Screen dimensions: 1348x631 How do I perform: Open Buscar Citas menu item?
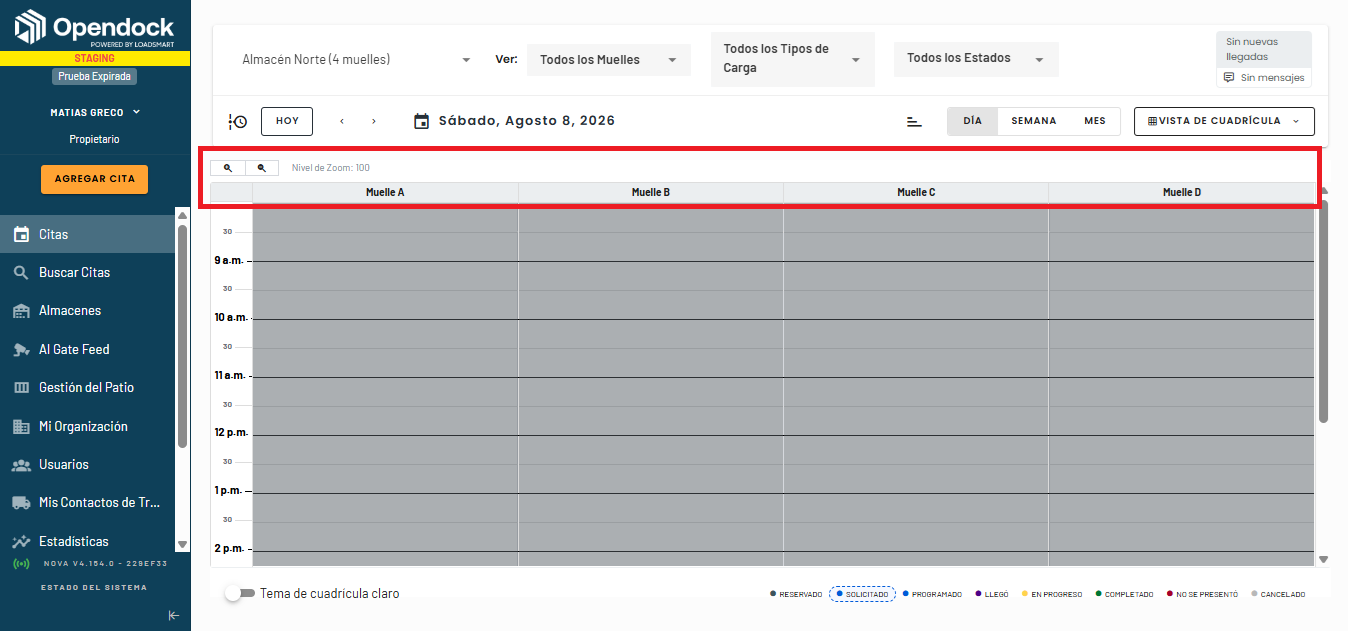(x=87, y=272)
